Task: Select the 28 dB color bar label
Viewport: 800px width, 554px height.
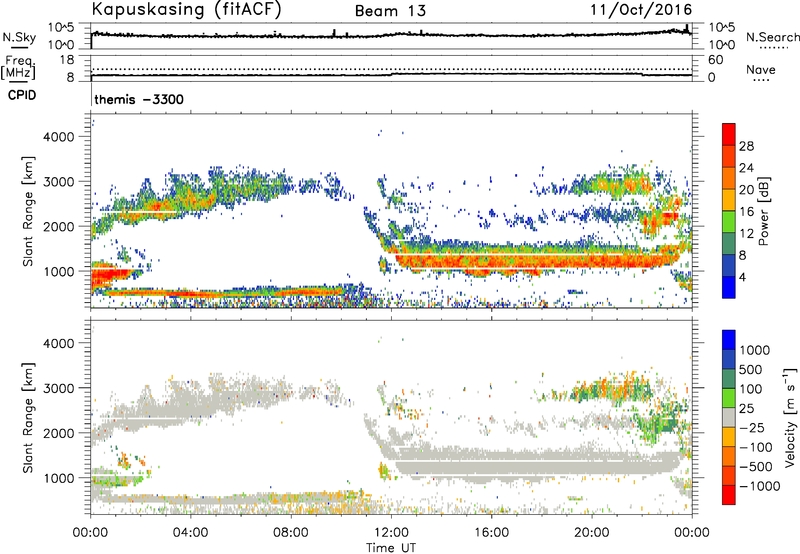Action: 746,146
